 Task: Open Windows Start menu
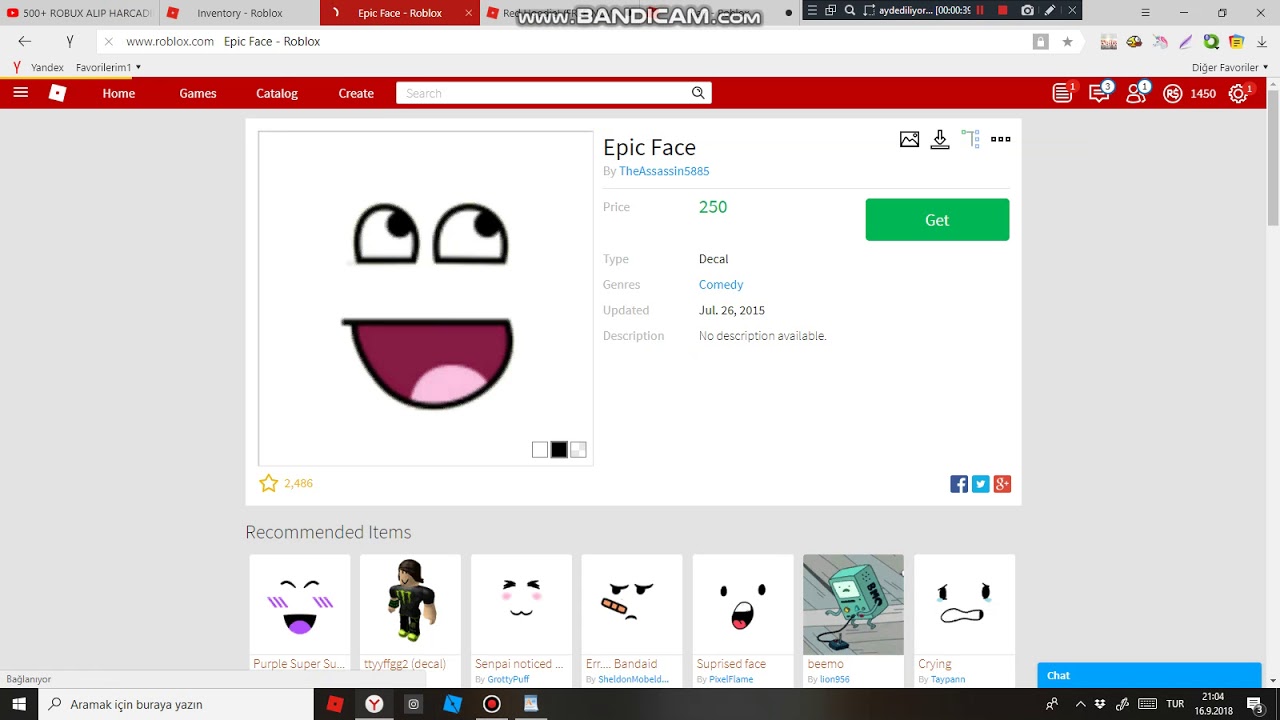19,704
